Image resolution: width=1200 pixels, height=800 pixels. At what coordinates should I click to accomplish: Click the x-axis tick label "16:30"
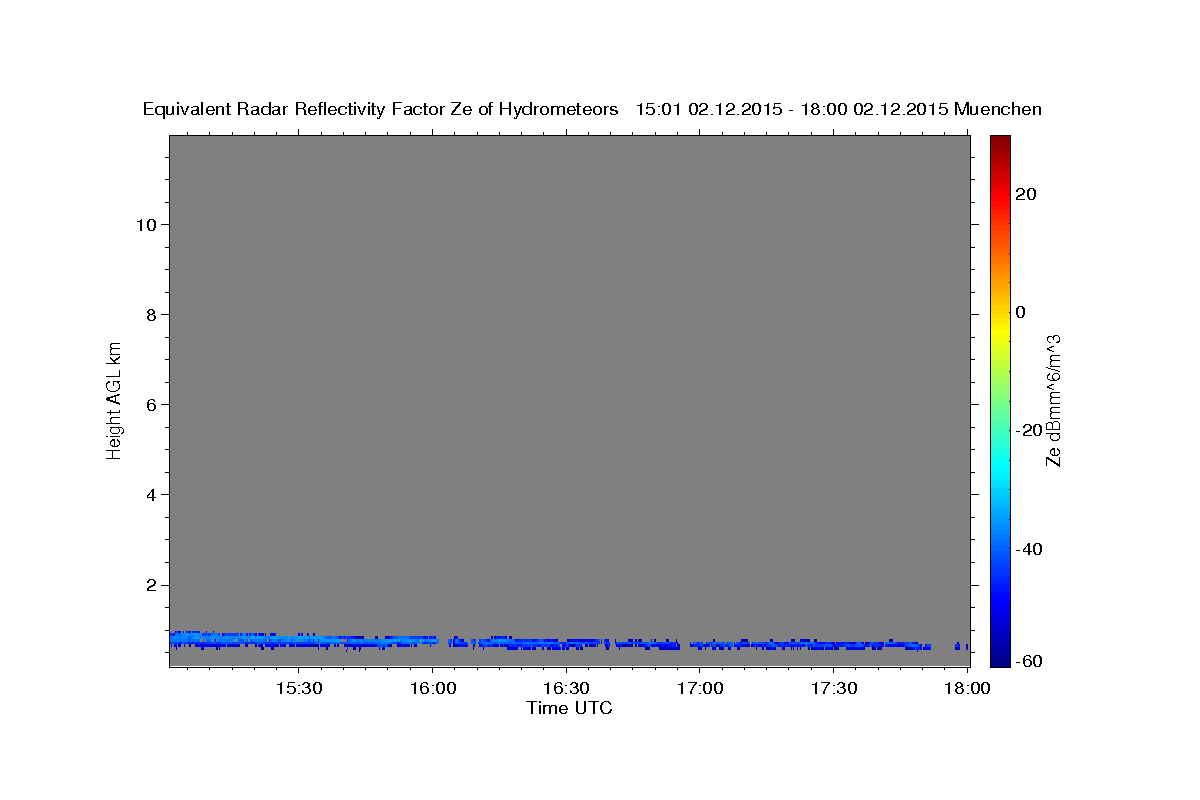click(566, 689)
